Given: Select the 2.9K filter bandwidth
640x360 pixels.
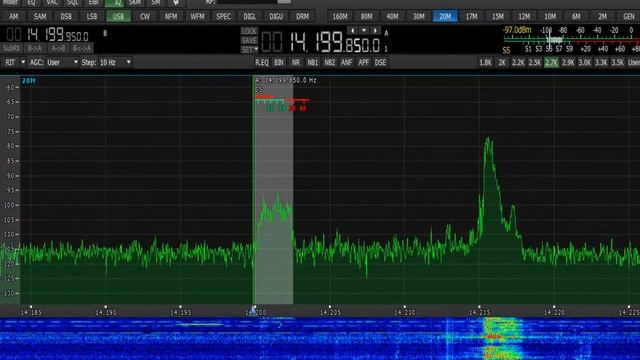Looking at the screenshot, I should 568,62.
